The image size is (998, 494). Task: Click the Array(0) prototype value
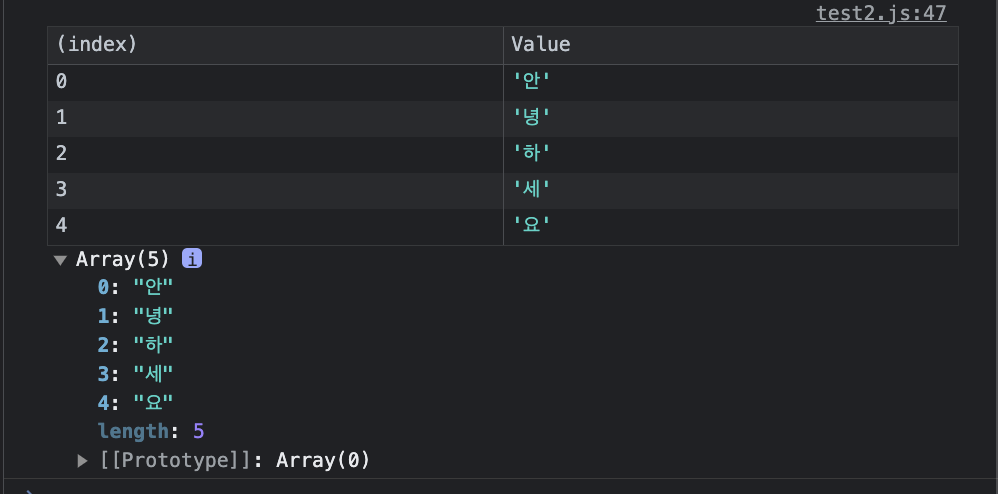[323, 460]
